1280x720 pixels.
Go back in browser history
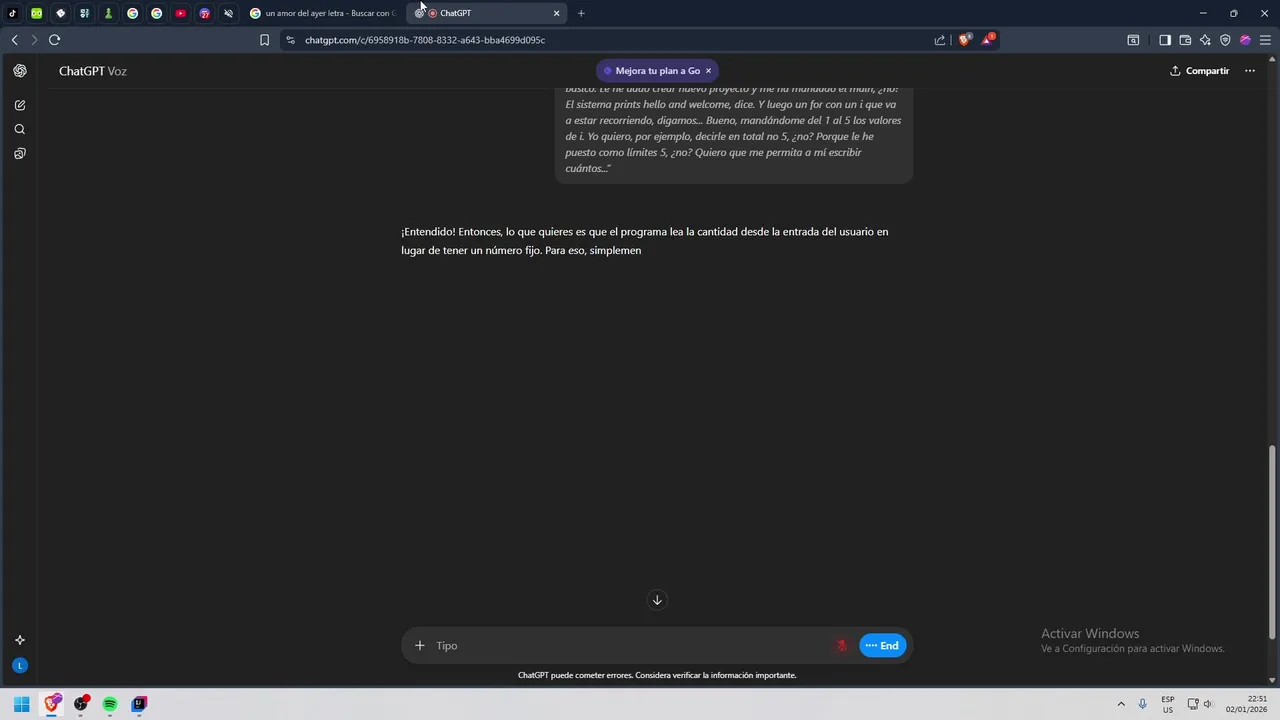[x=14, y=40]
